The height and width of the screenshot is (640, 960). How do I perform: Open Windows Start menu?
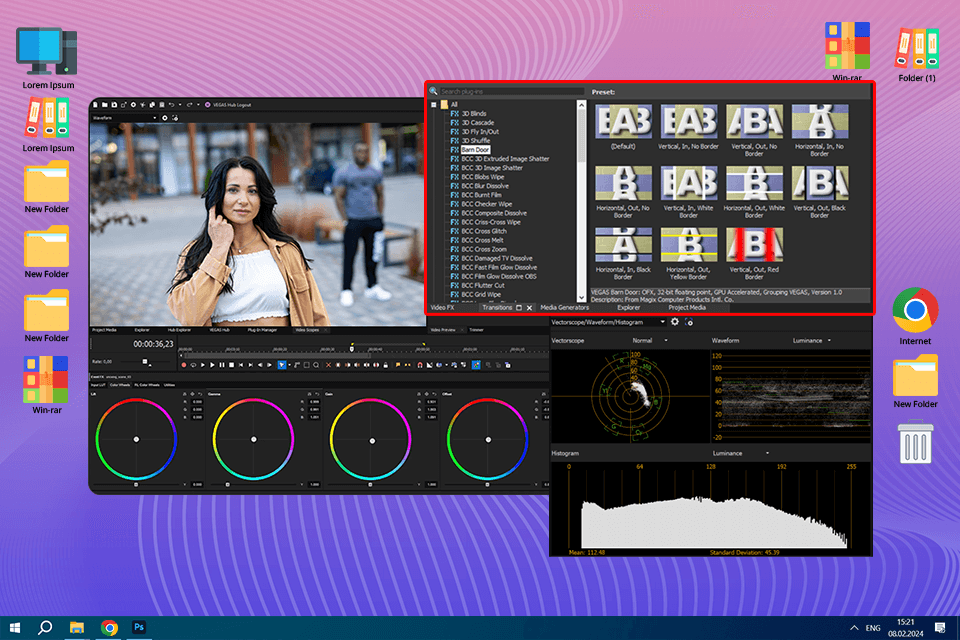click(15, 628)
